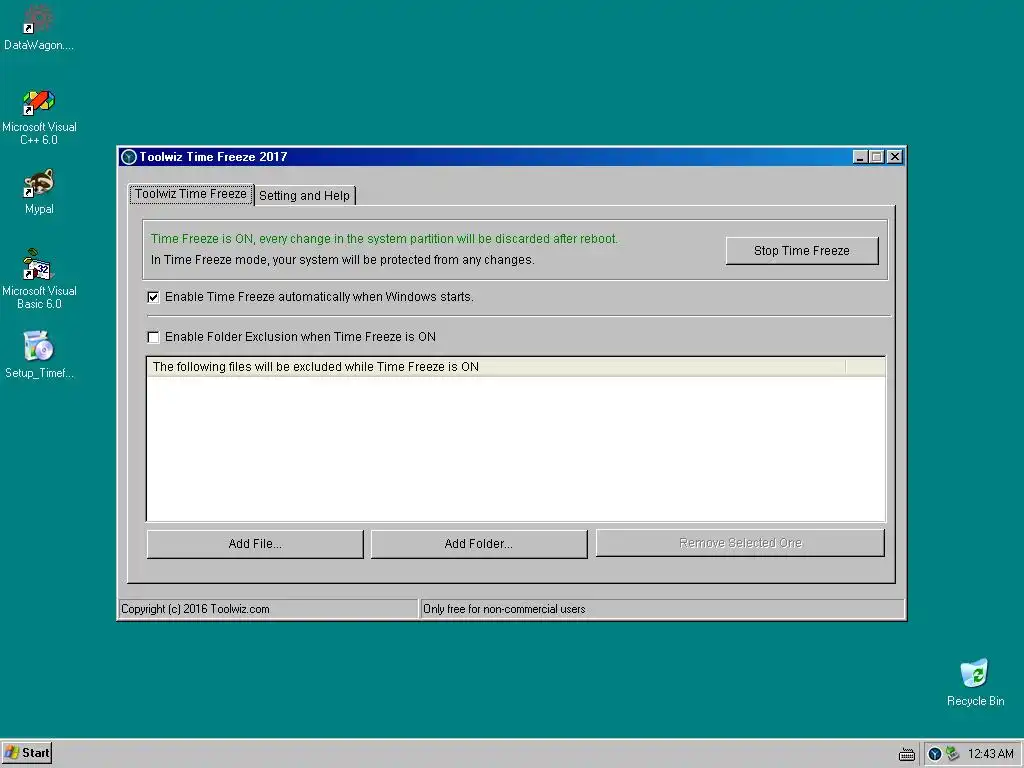The width and height of the screenshot is (1024, 768).
Task: Click the keyboard icon in the taskbar
Action: [906, 754]
